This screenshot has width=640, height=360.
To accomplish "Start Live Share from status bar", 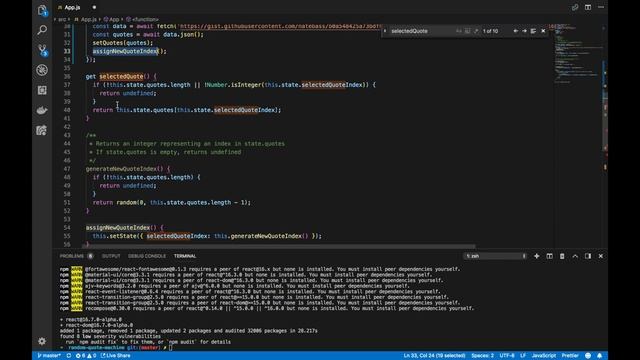I will tap(116, 356).
